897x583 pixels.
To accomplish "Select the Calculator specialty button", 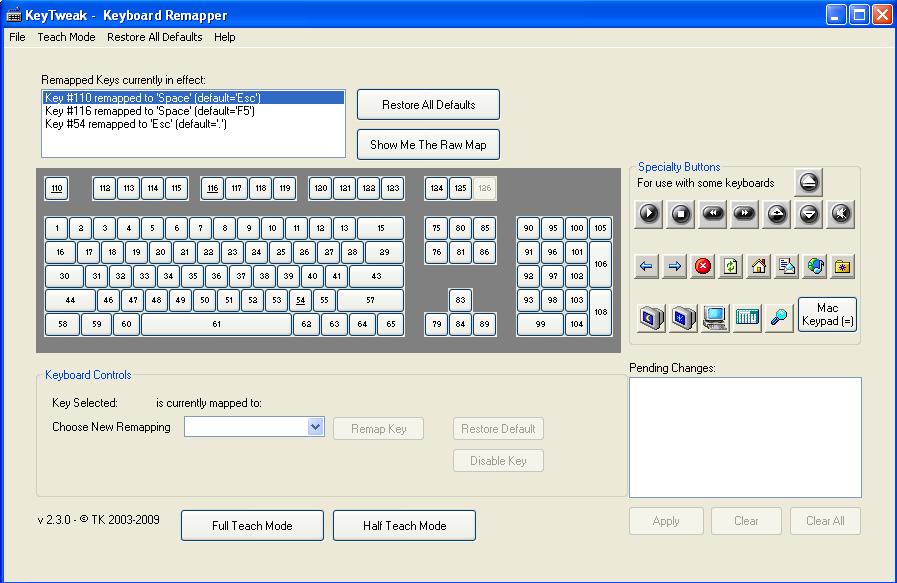I will (x=746, y=318).
